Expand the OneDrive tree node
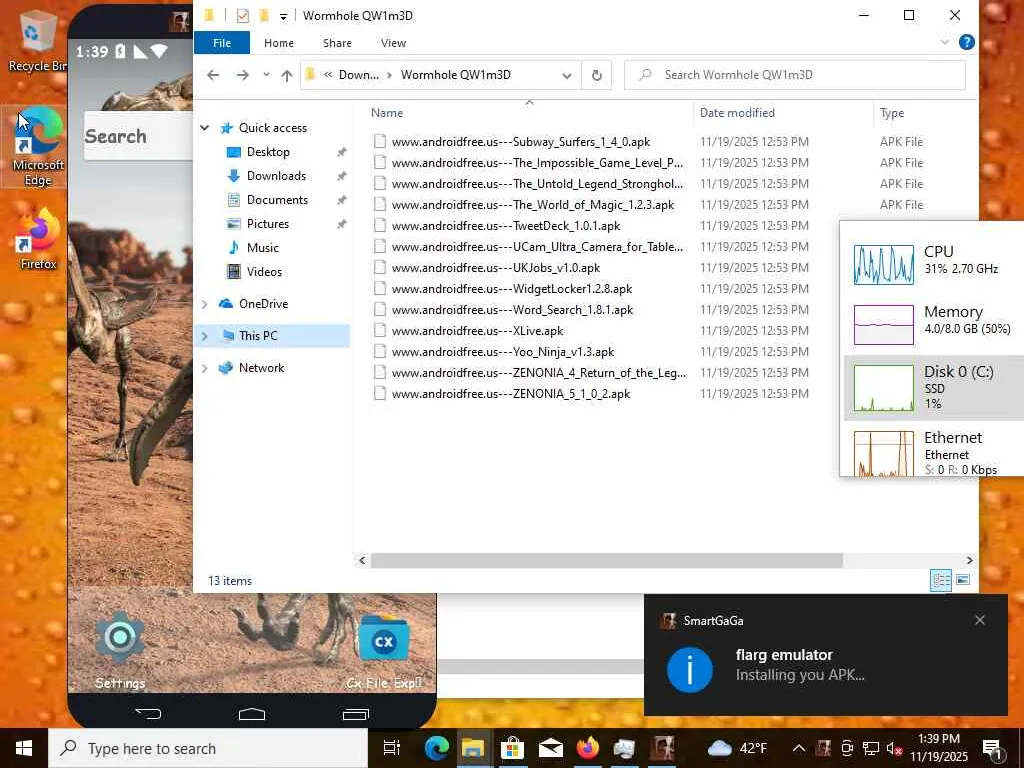Image resolution: width=1024 pixels, height=768 pixels. 204,304
